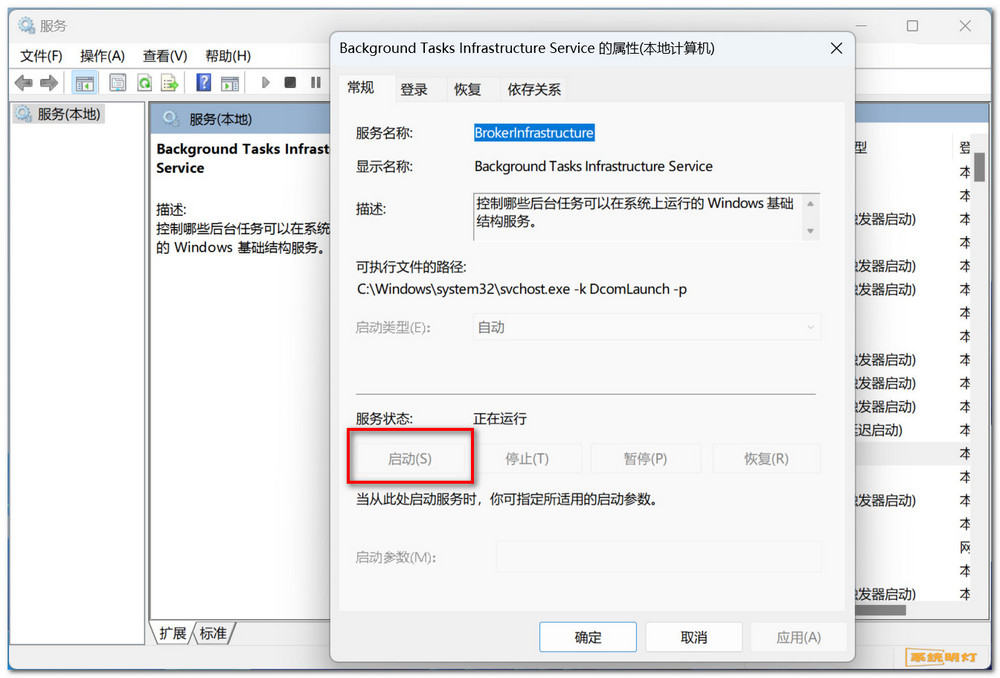Toggle the show/hide console tree icon
This screenshot has height=678, width=1000.
click(x=84, y=83)
